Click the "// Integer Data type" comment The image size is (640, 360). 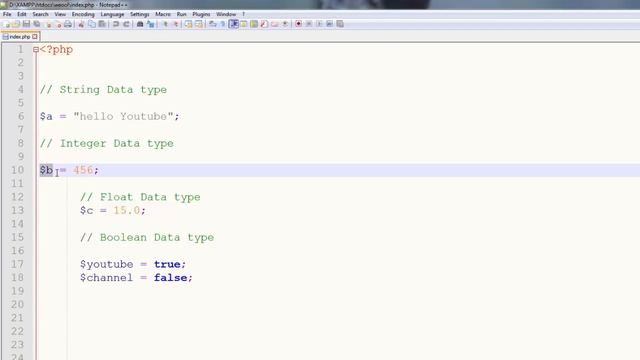(x=107, y=144)
